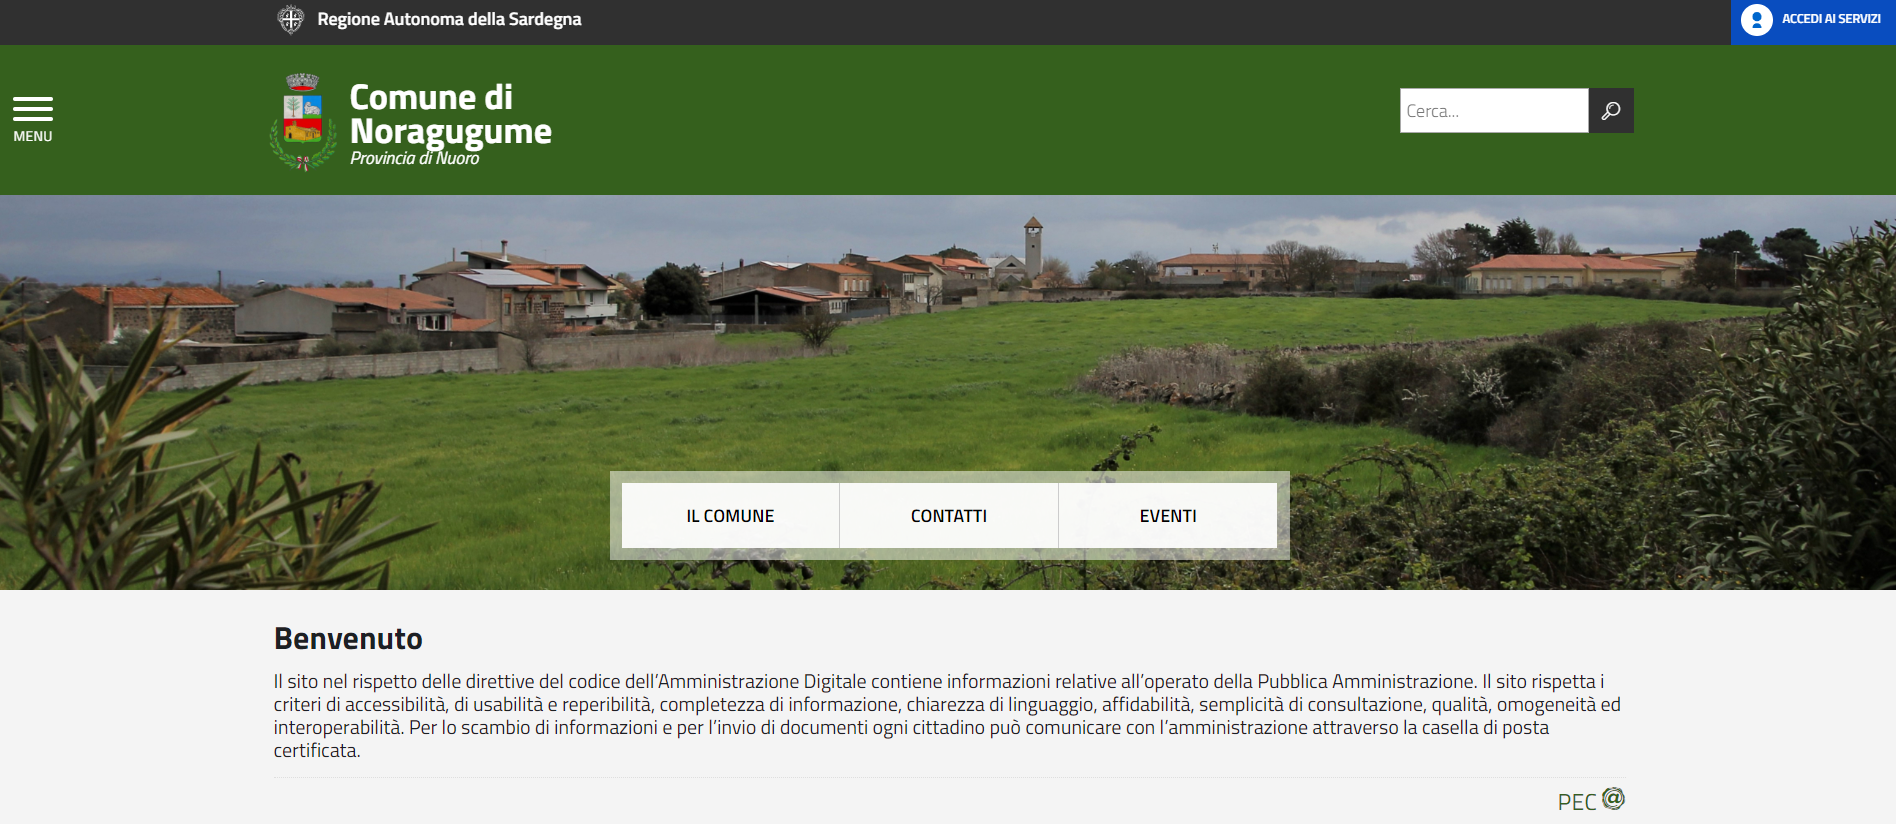Open the EVENTI section
1896x824 pixels.
(x=1168, y=516)
